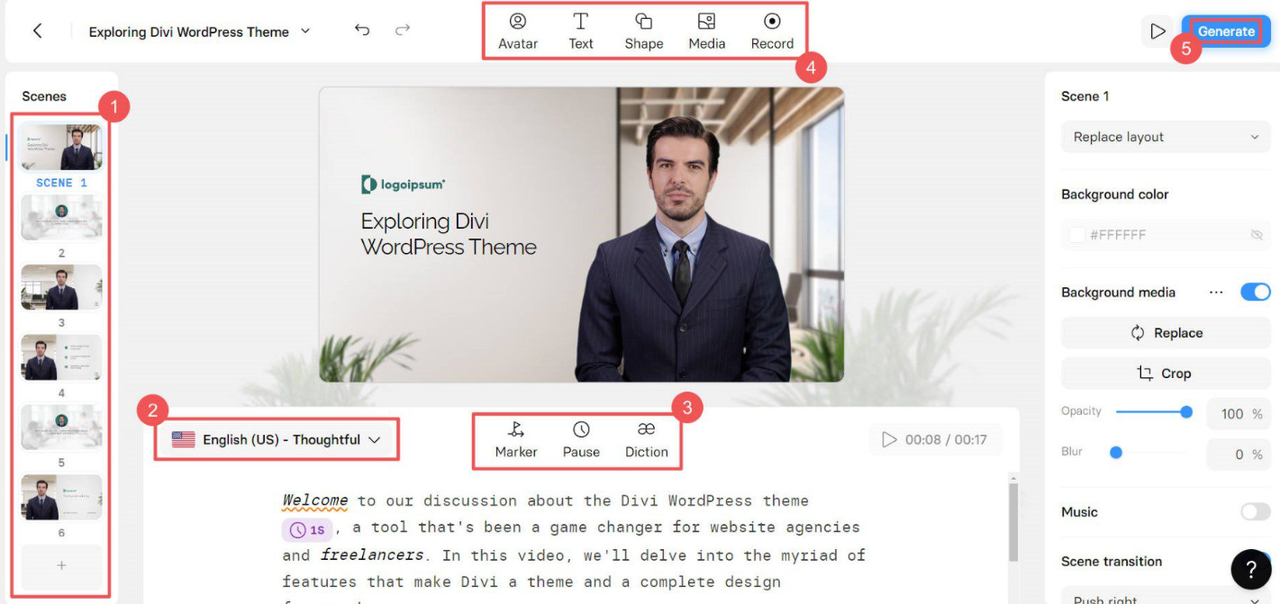1280x604 pixels.
Task: Click the word Welcome in the script
Action: pos(315,500)
